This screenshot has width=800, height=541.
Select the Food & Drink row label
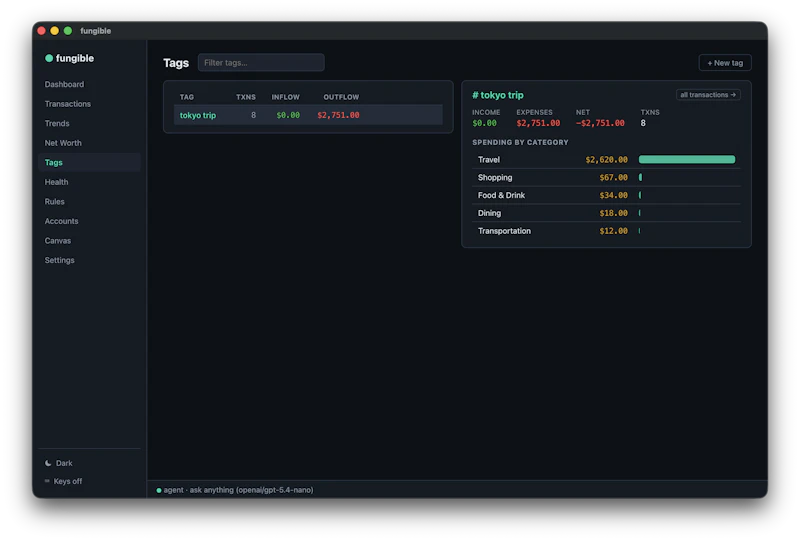click(501, 195)
